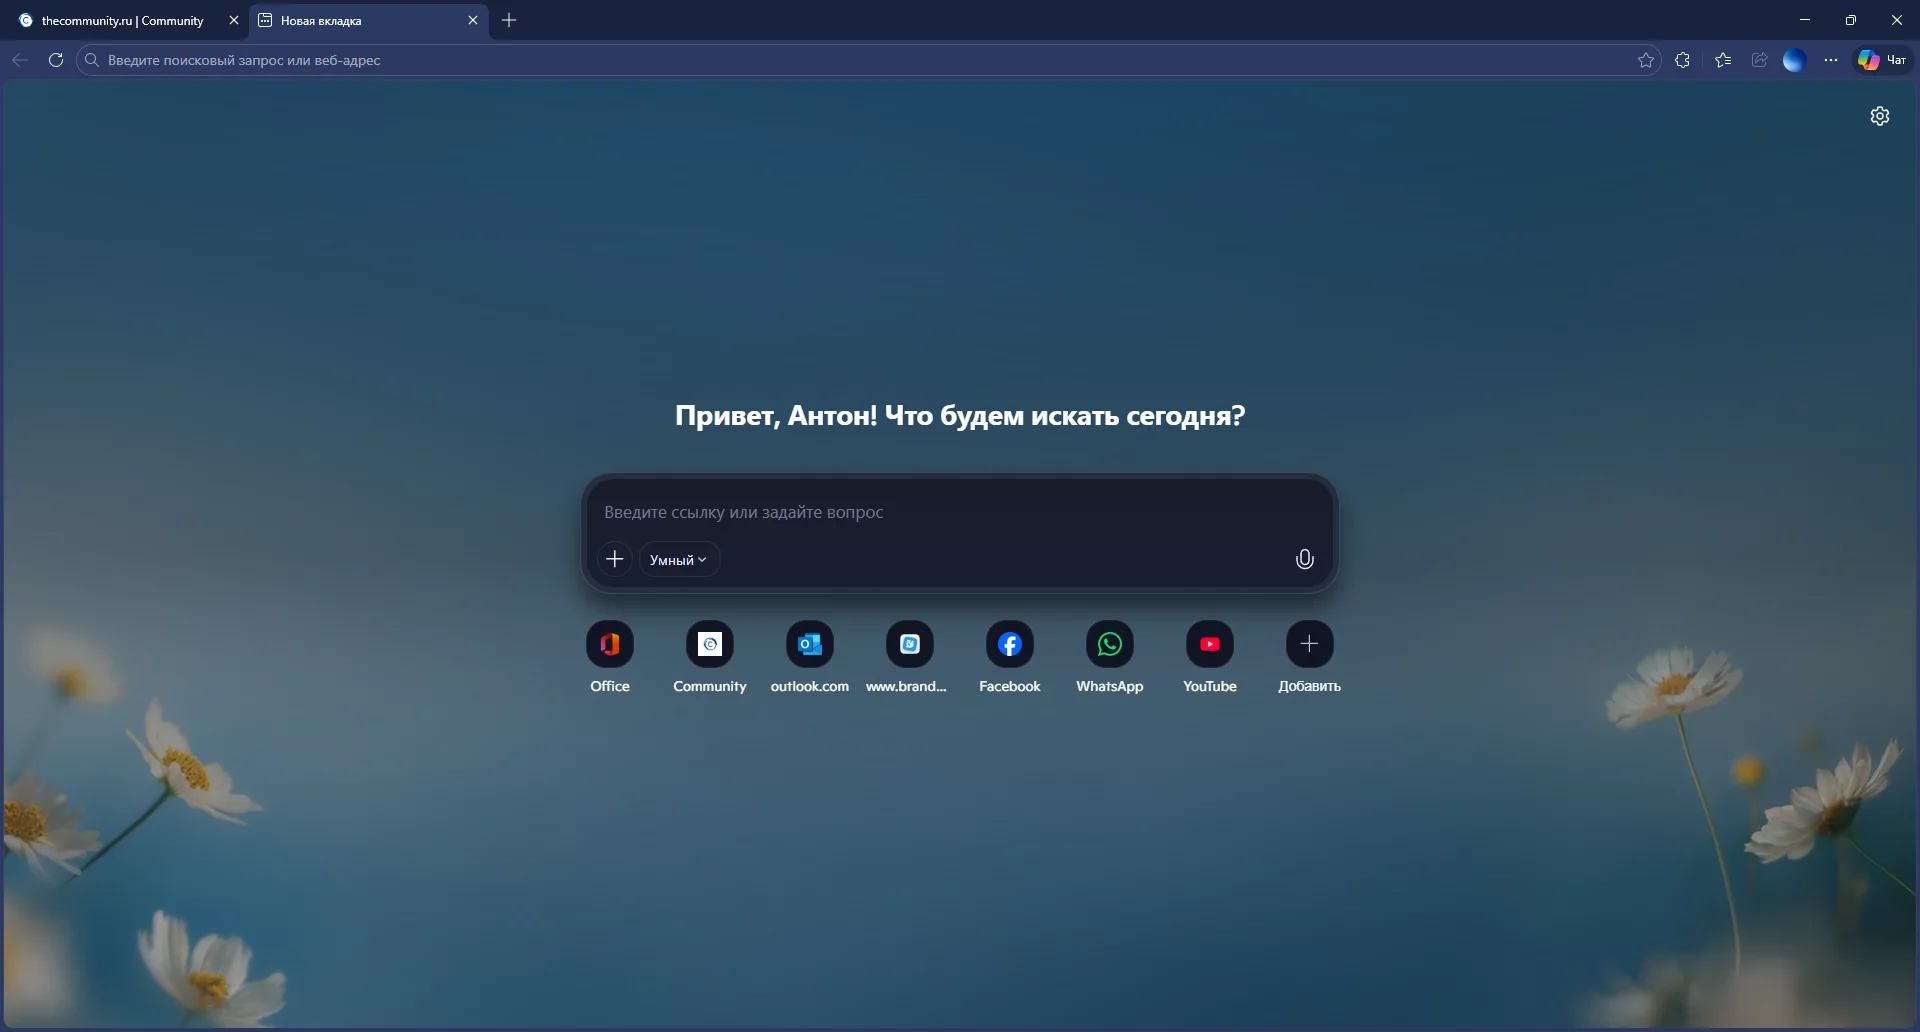Click the user profile avatar
This screenshot has height=1032, width=1920.
point(1795,60)
